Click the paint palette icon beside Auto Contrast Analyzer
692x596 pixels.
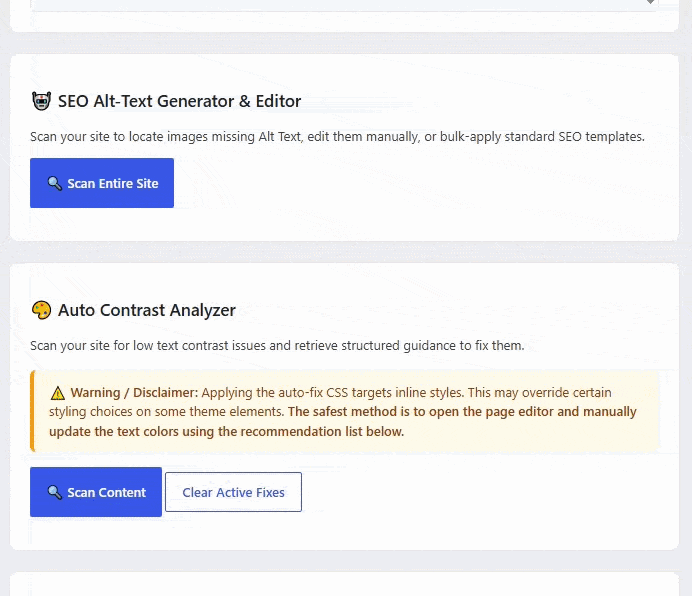(41, 310)
